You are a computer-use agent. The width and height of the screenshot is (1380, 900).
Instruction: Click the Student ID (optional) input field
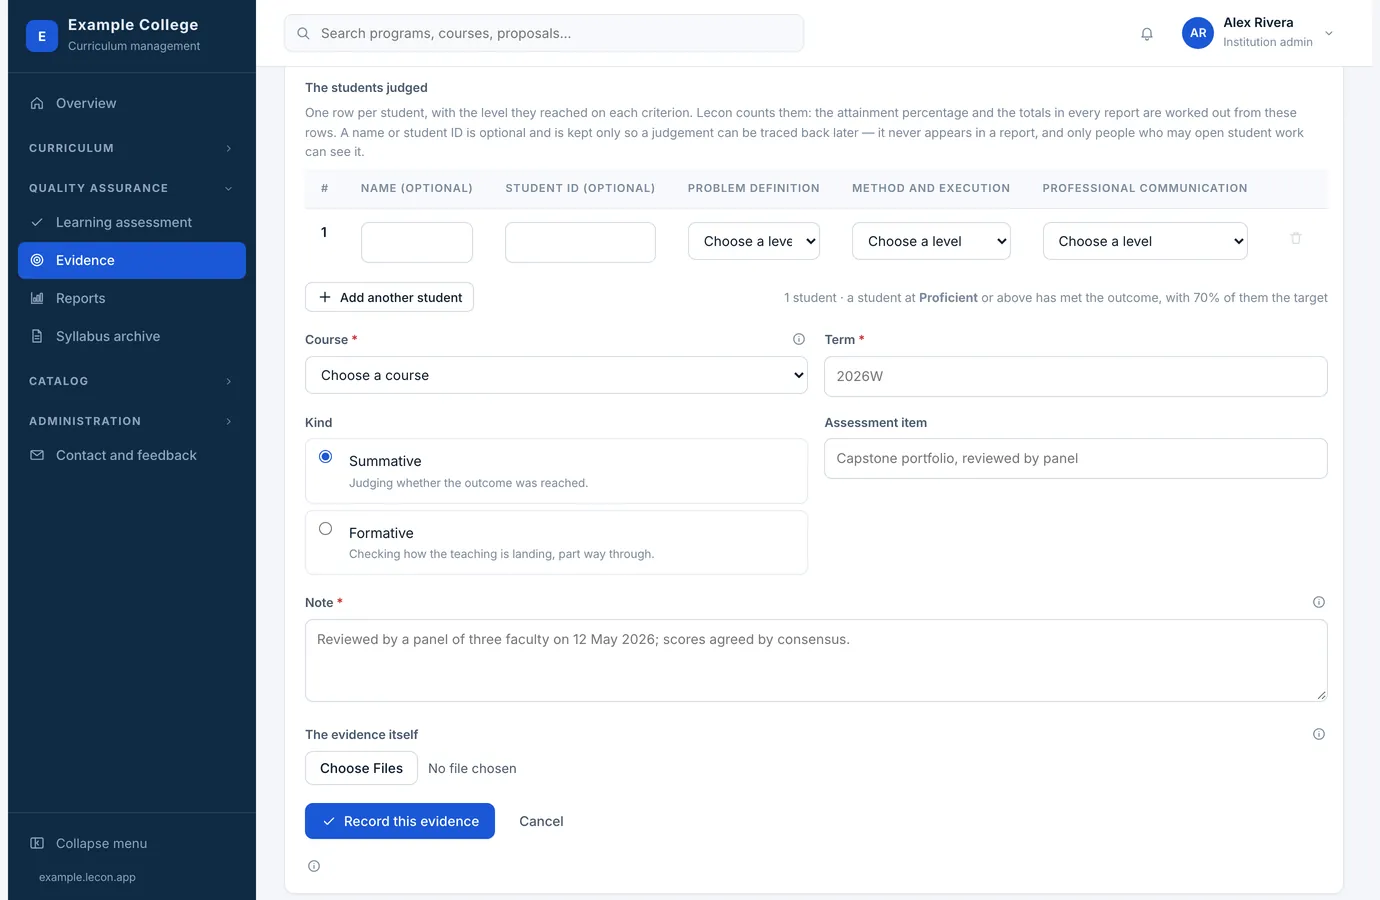580,242
